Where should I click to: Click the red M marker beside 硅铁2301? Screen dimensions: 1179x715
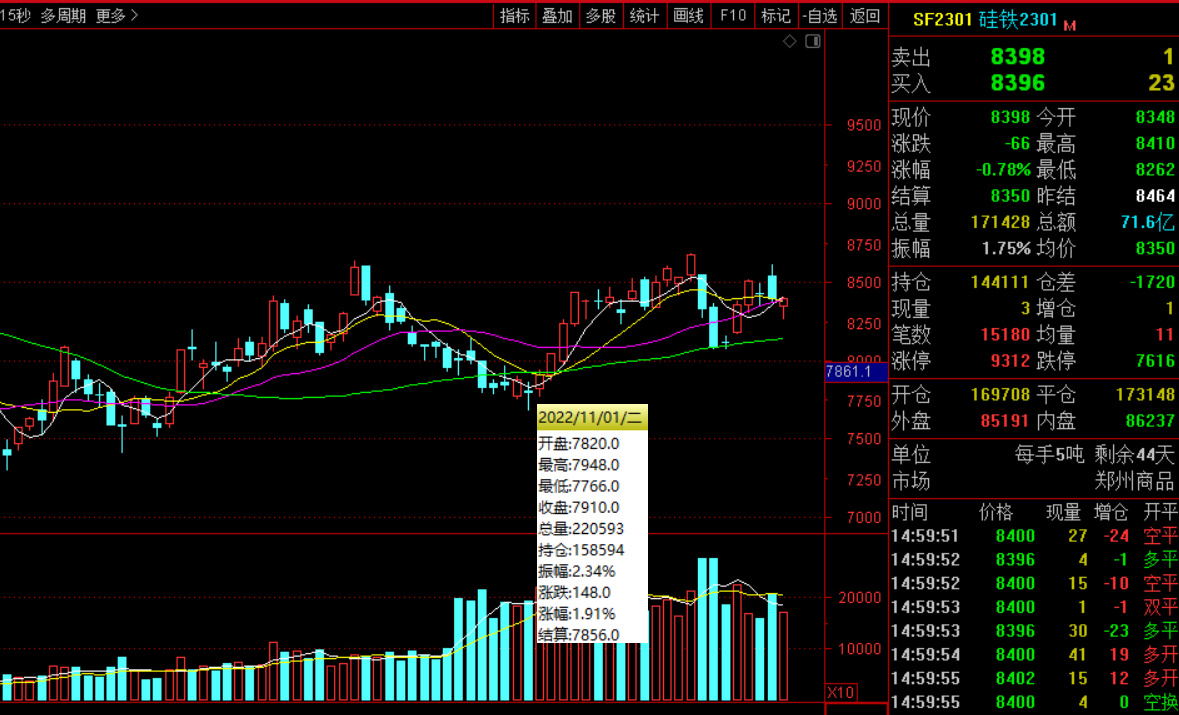[x=1070, y=24]
